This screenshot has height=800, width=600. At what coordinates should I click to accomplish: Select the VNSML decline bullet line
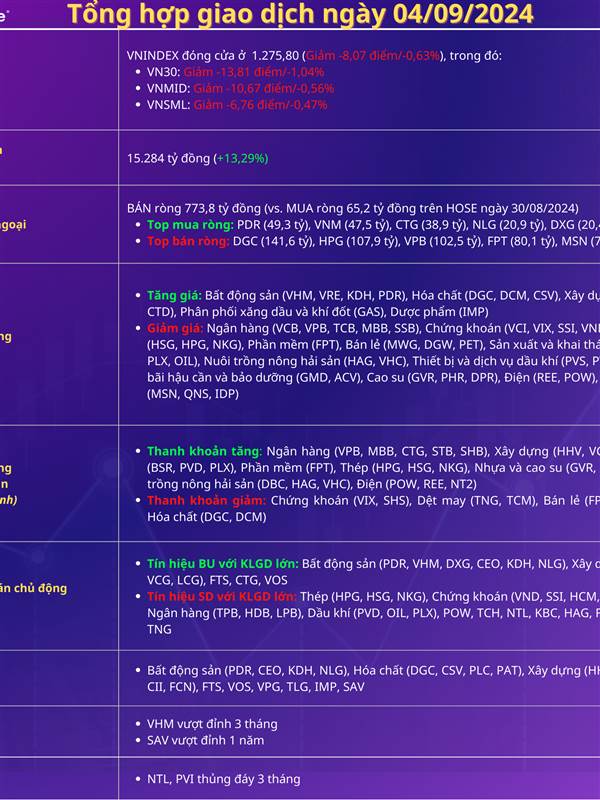click(x=237, y=105)
